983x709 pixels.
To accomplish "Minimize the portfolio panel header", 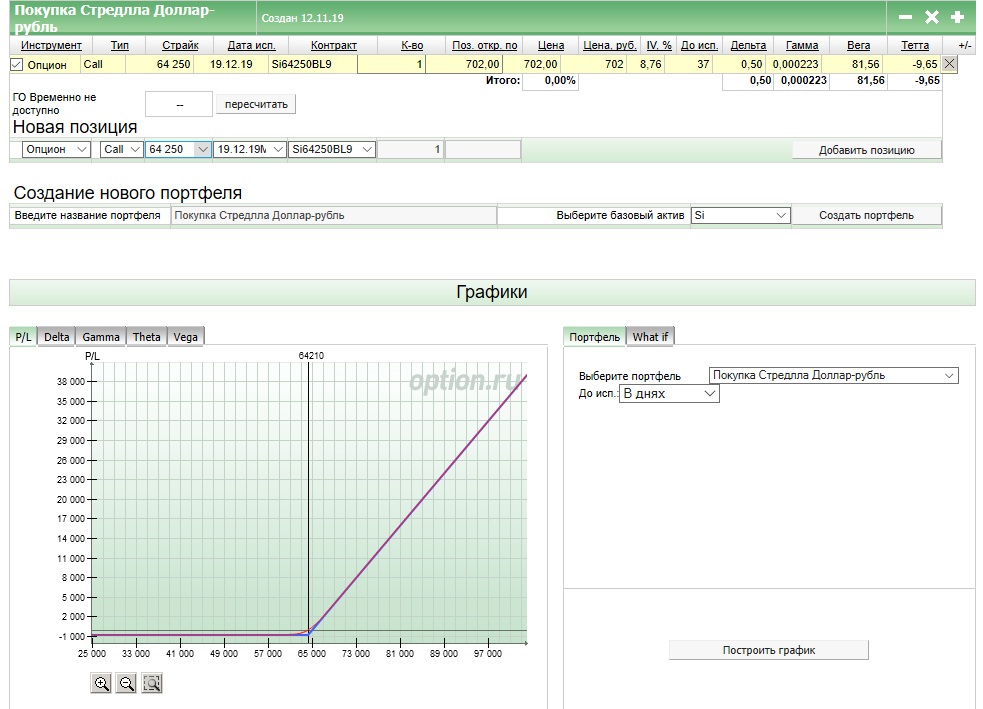I will (x=905, y=18).
